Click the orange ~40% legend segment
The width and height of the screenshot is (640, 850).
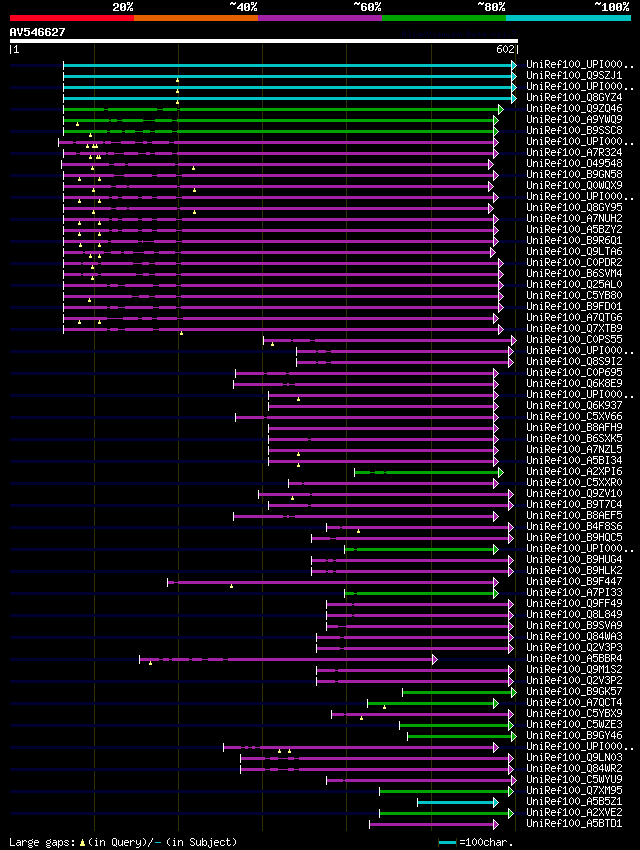pyautogui.click(x=196, y=18)
